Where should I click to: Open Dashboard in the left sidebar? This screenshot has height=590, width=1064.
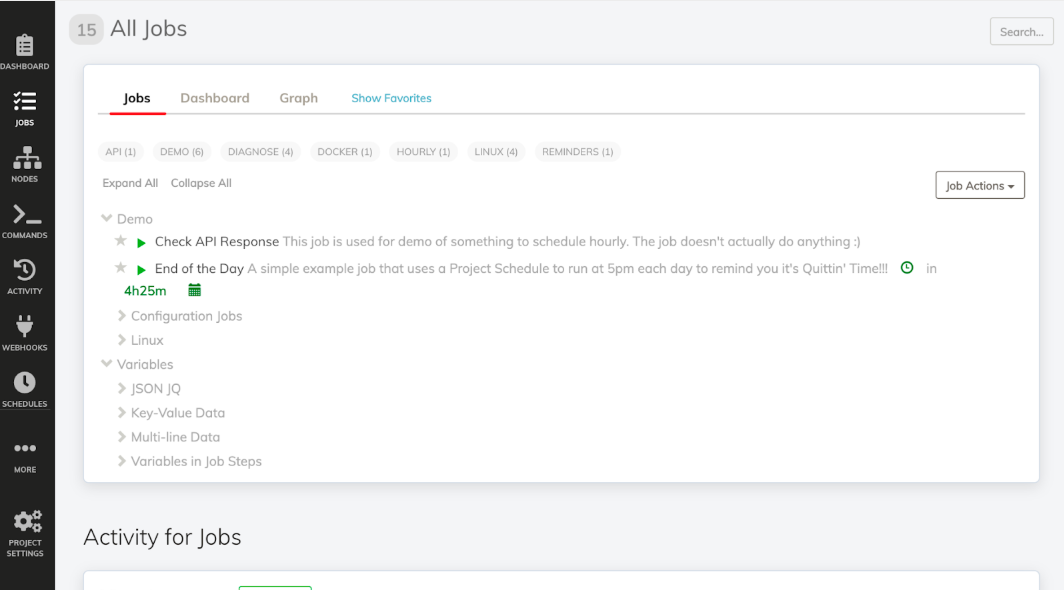[25, 52]
